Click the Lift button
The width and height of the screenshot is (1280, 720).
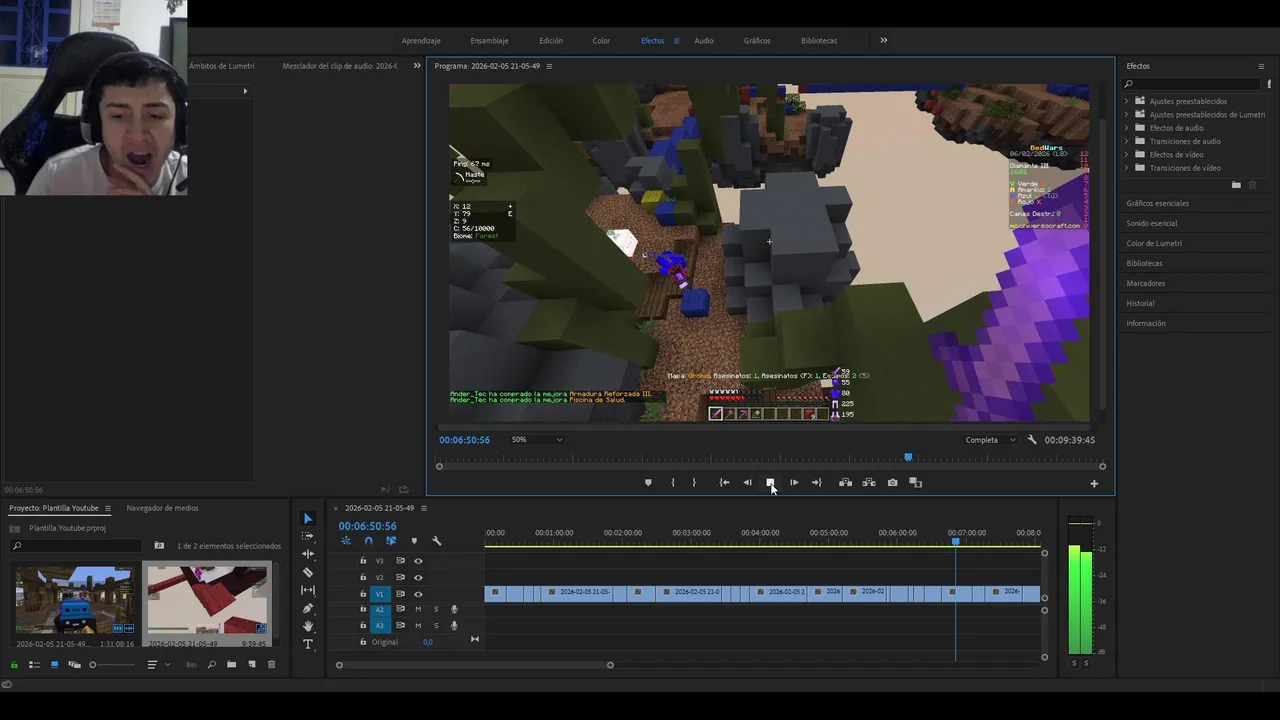click(x=845, y=483)
